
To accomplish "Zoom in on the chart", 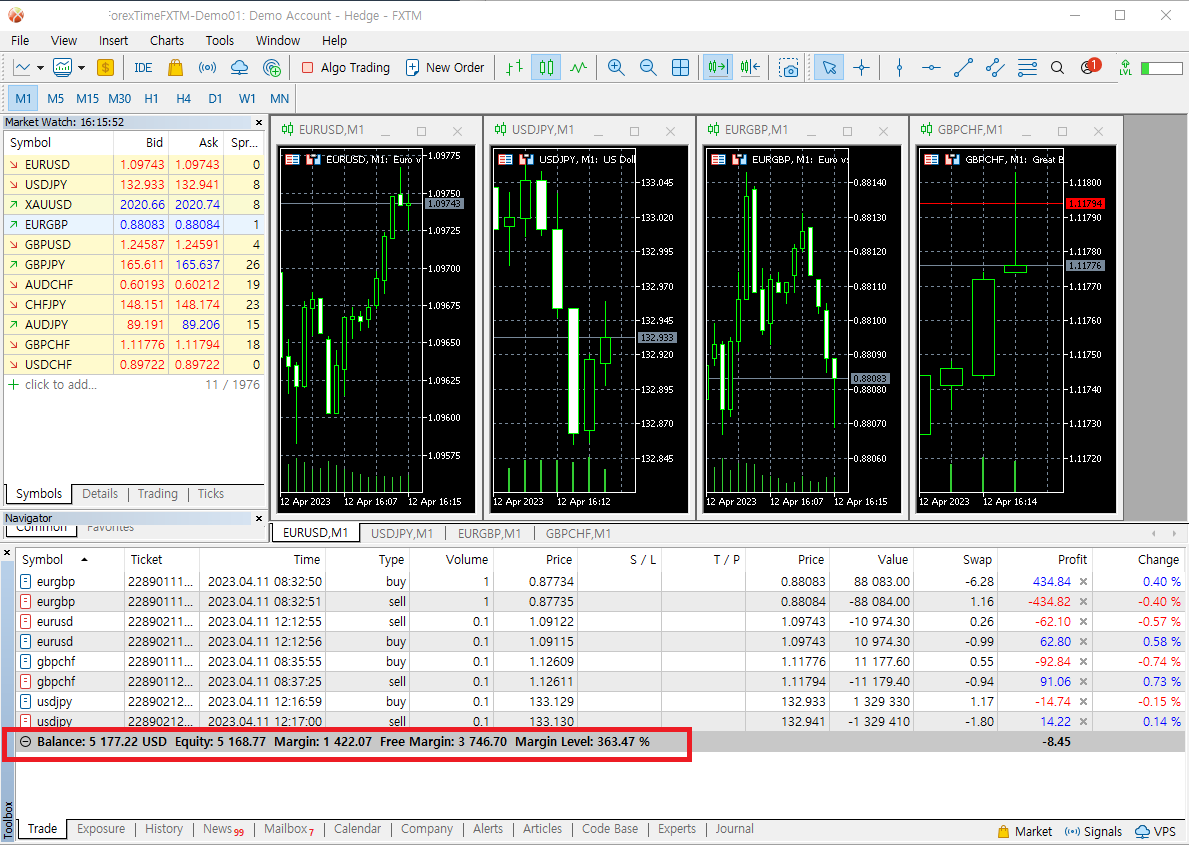I will point(616,68).
